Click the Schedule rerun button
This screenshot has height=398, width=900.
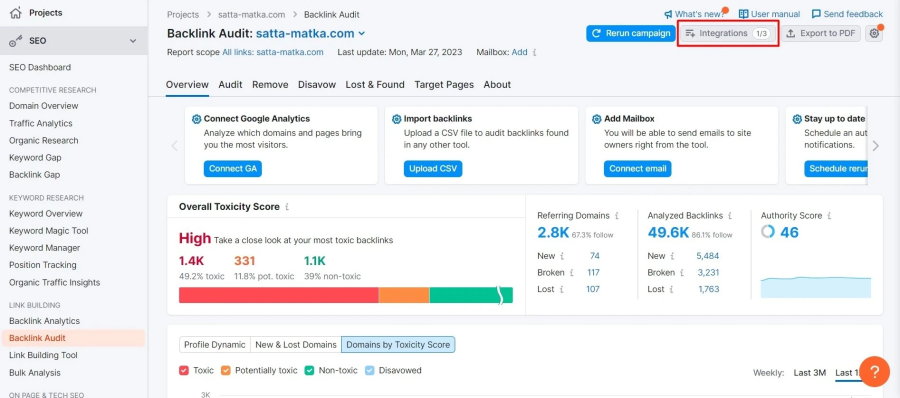[836, 169]
